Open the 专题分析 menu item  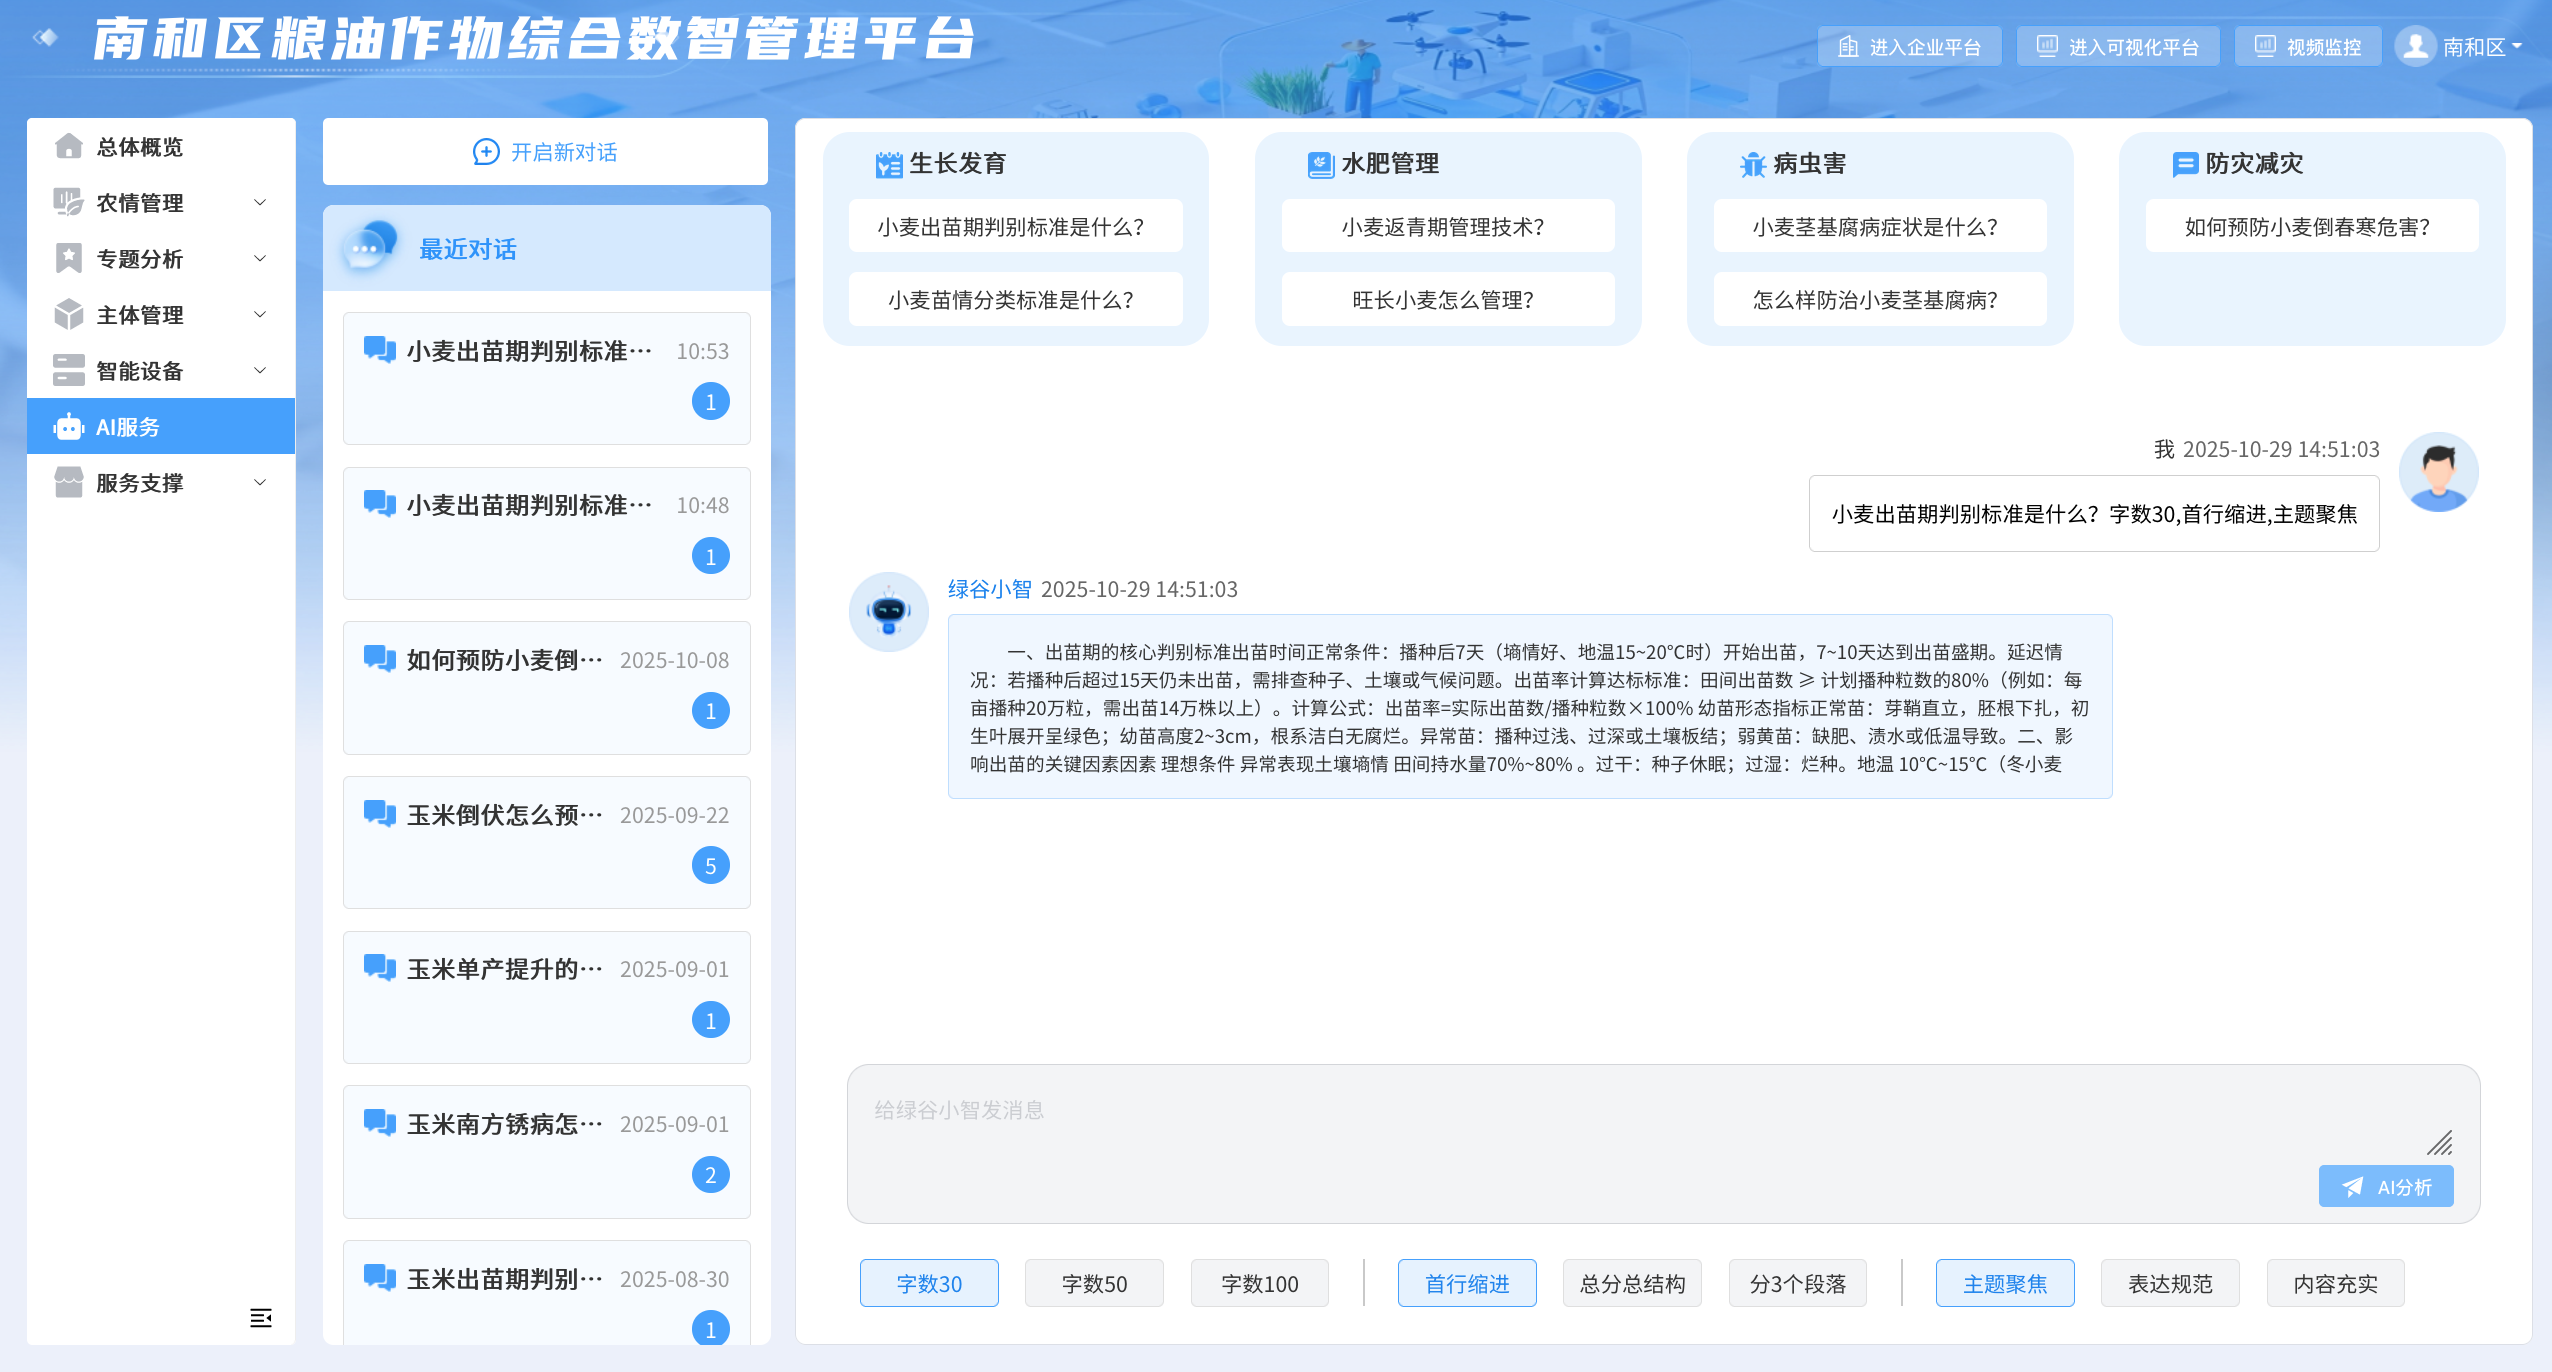140,259
